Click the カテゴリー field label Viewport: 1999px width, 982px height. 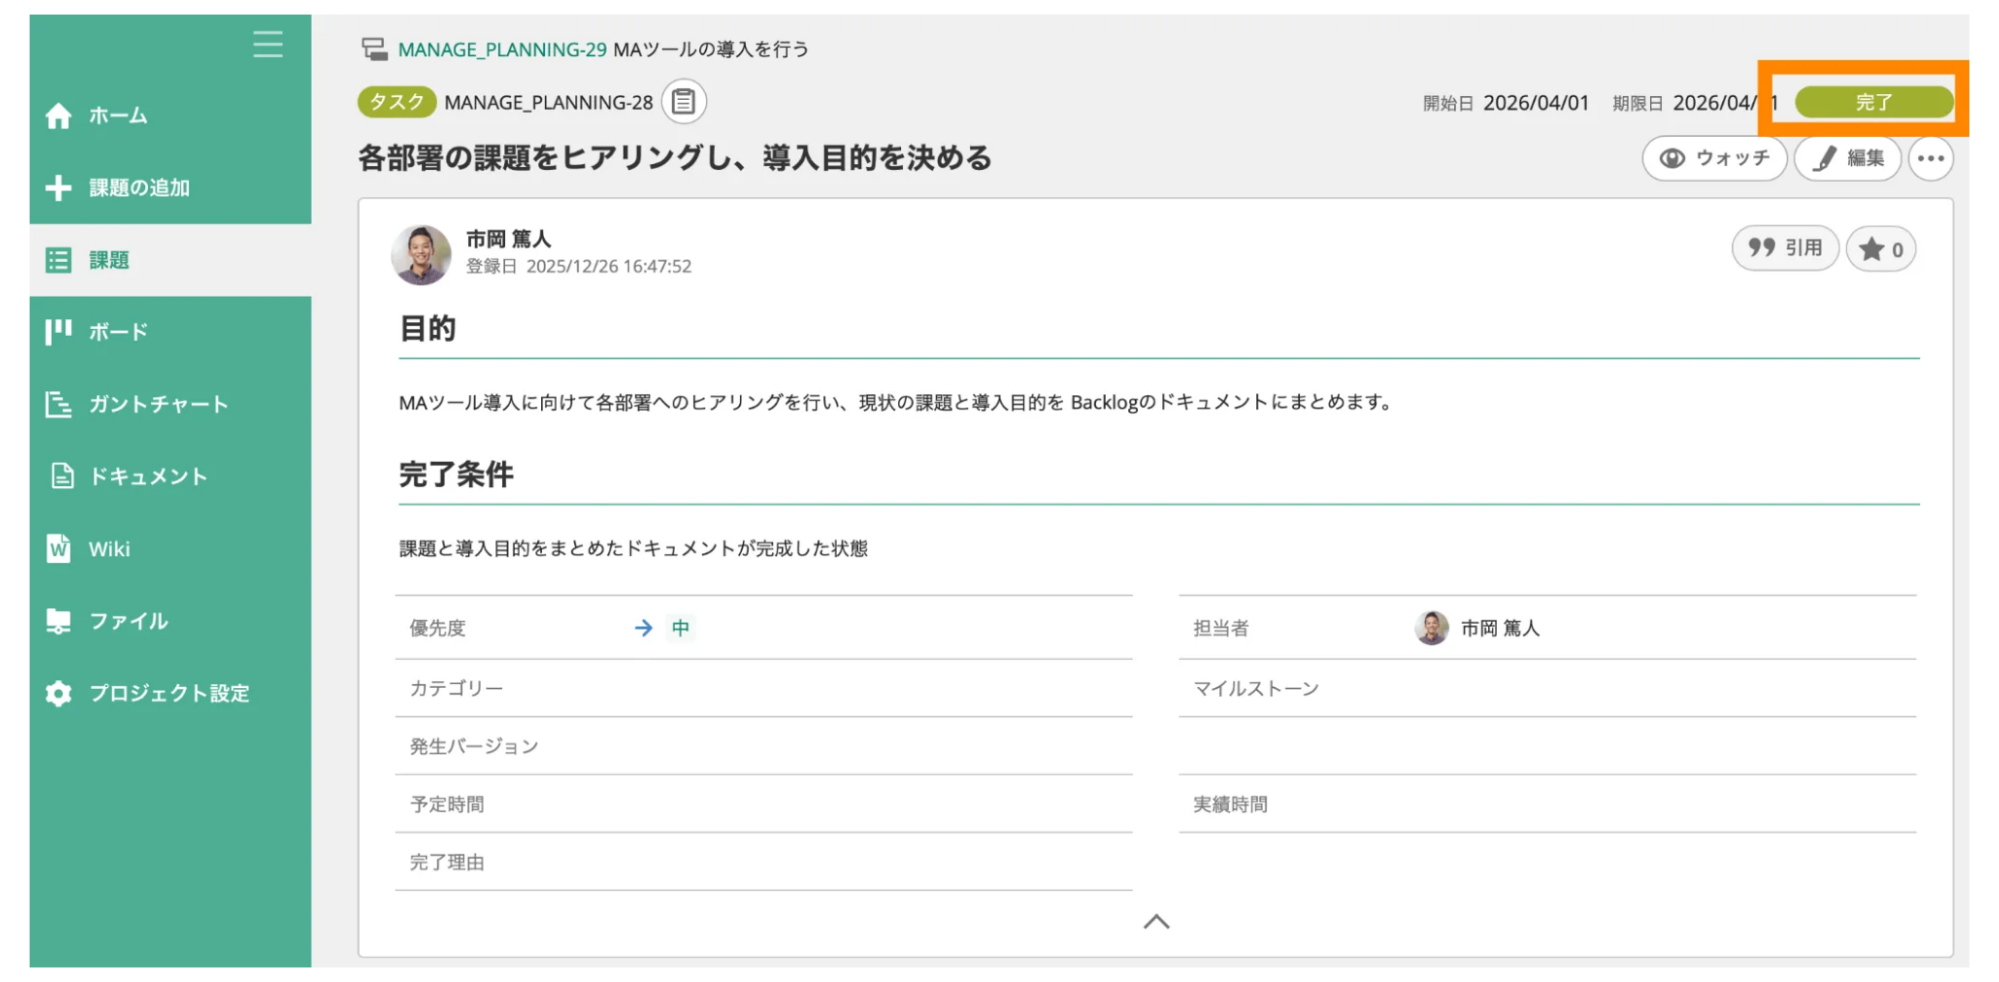456,688
